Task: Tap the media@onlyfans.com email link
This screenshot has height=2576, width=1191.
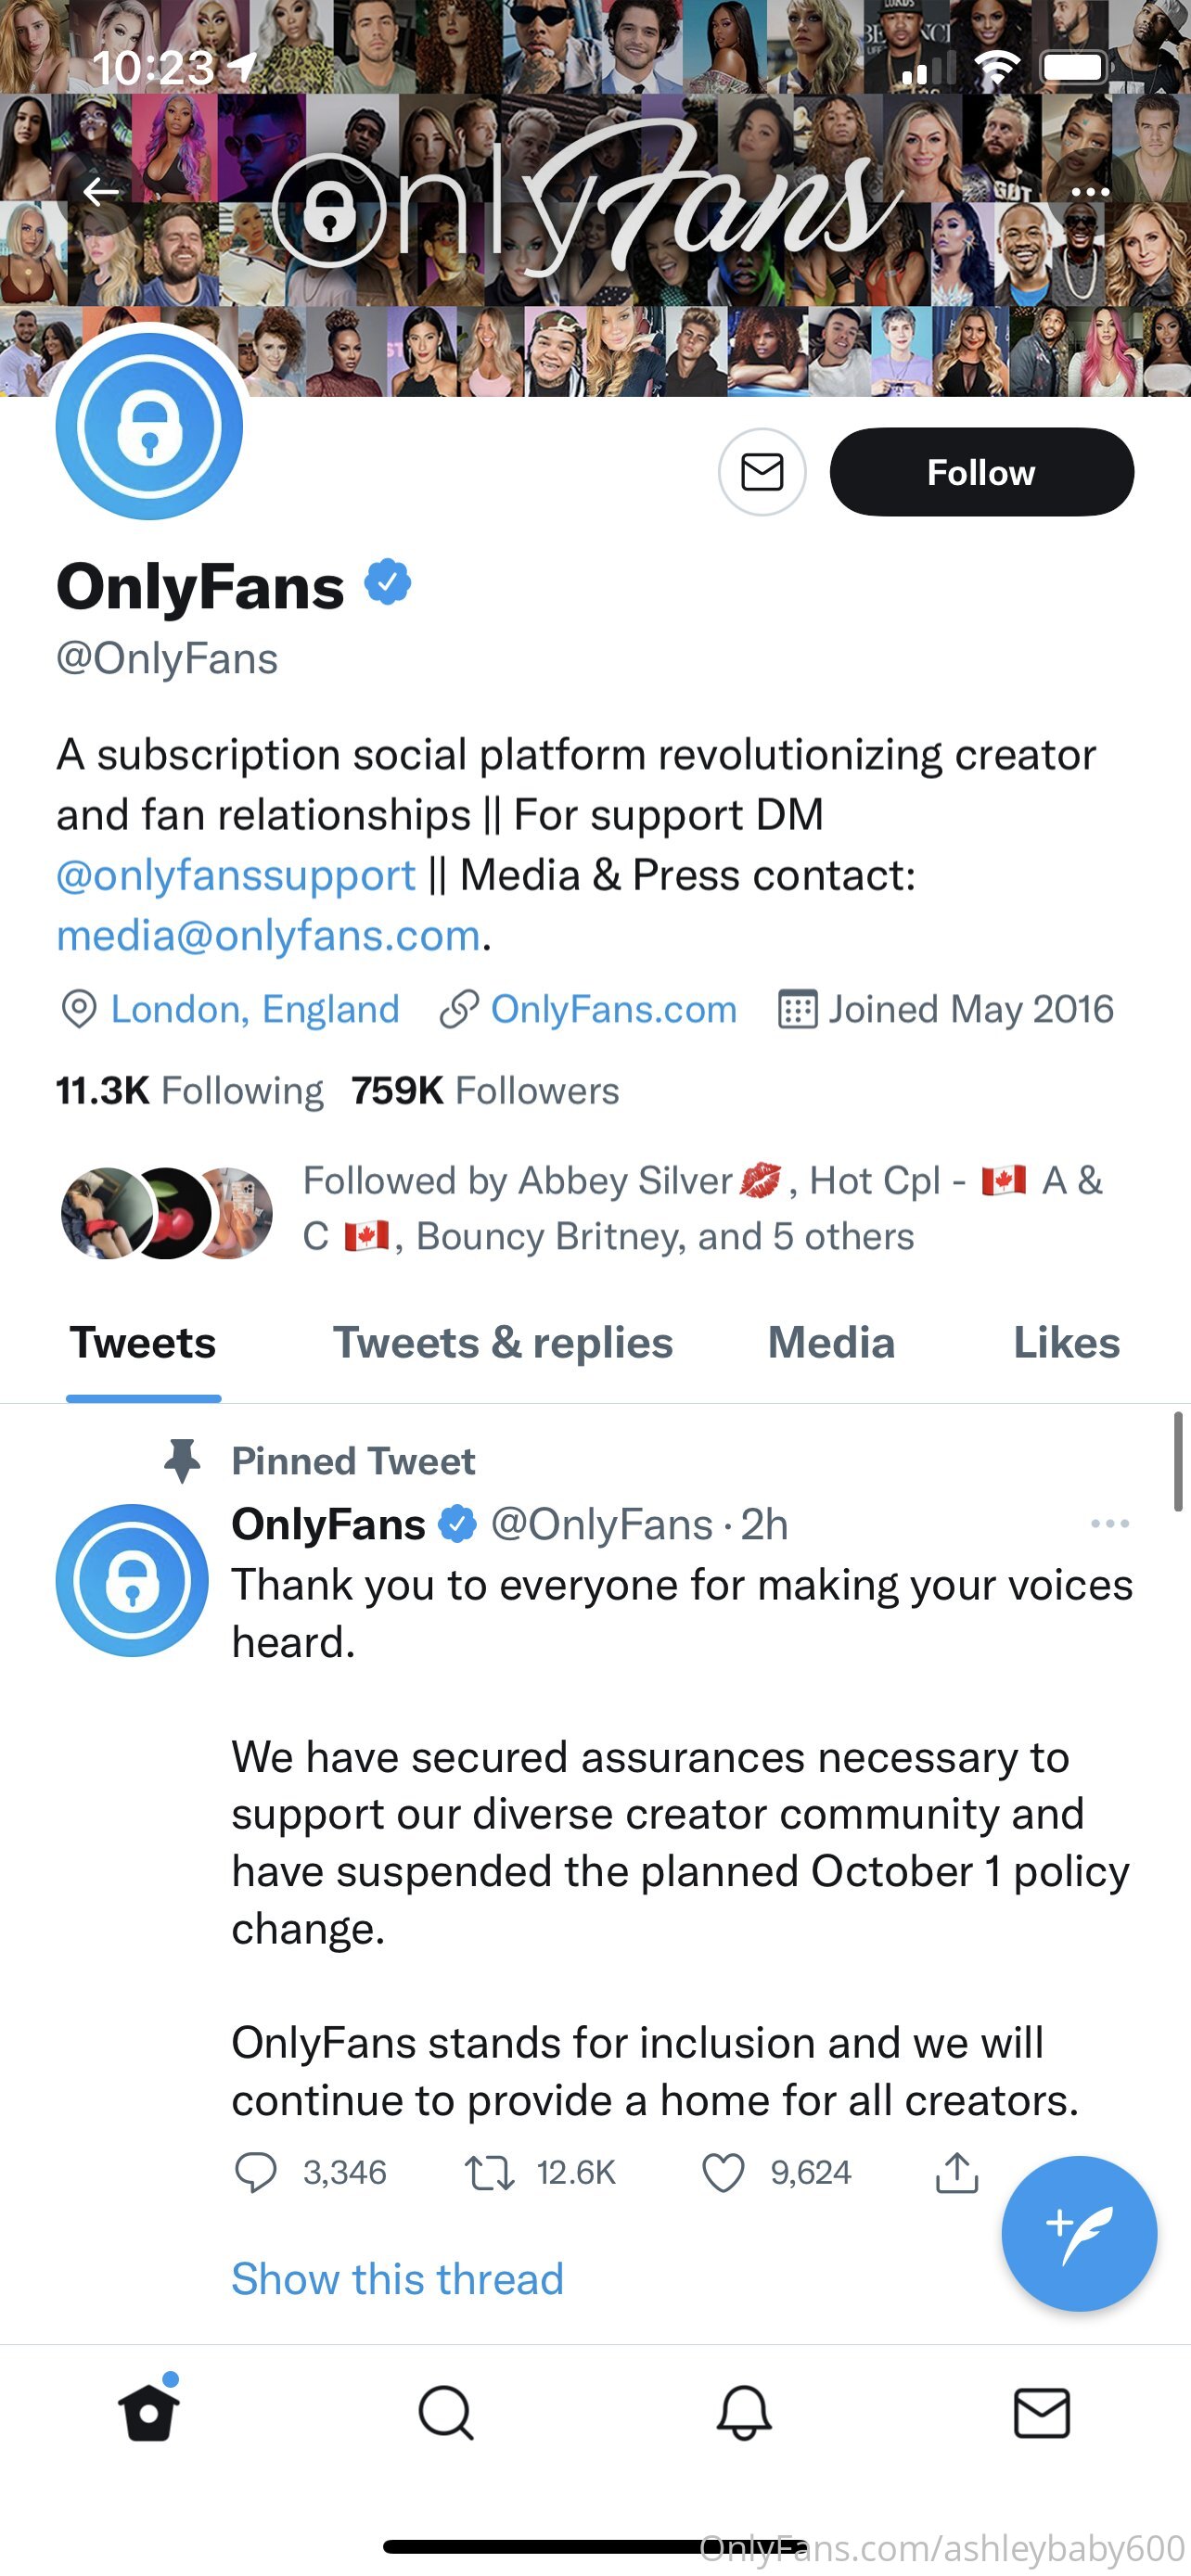Action: pyautogui.click(x=268, y=936)
